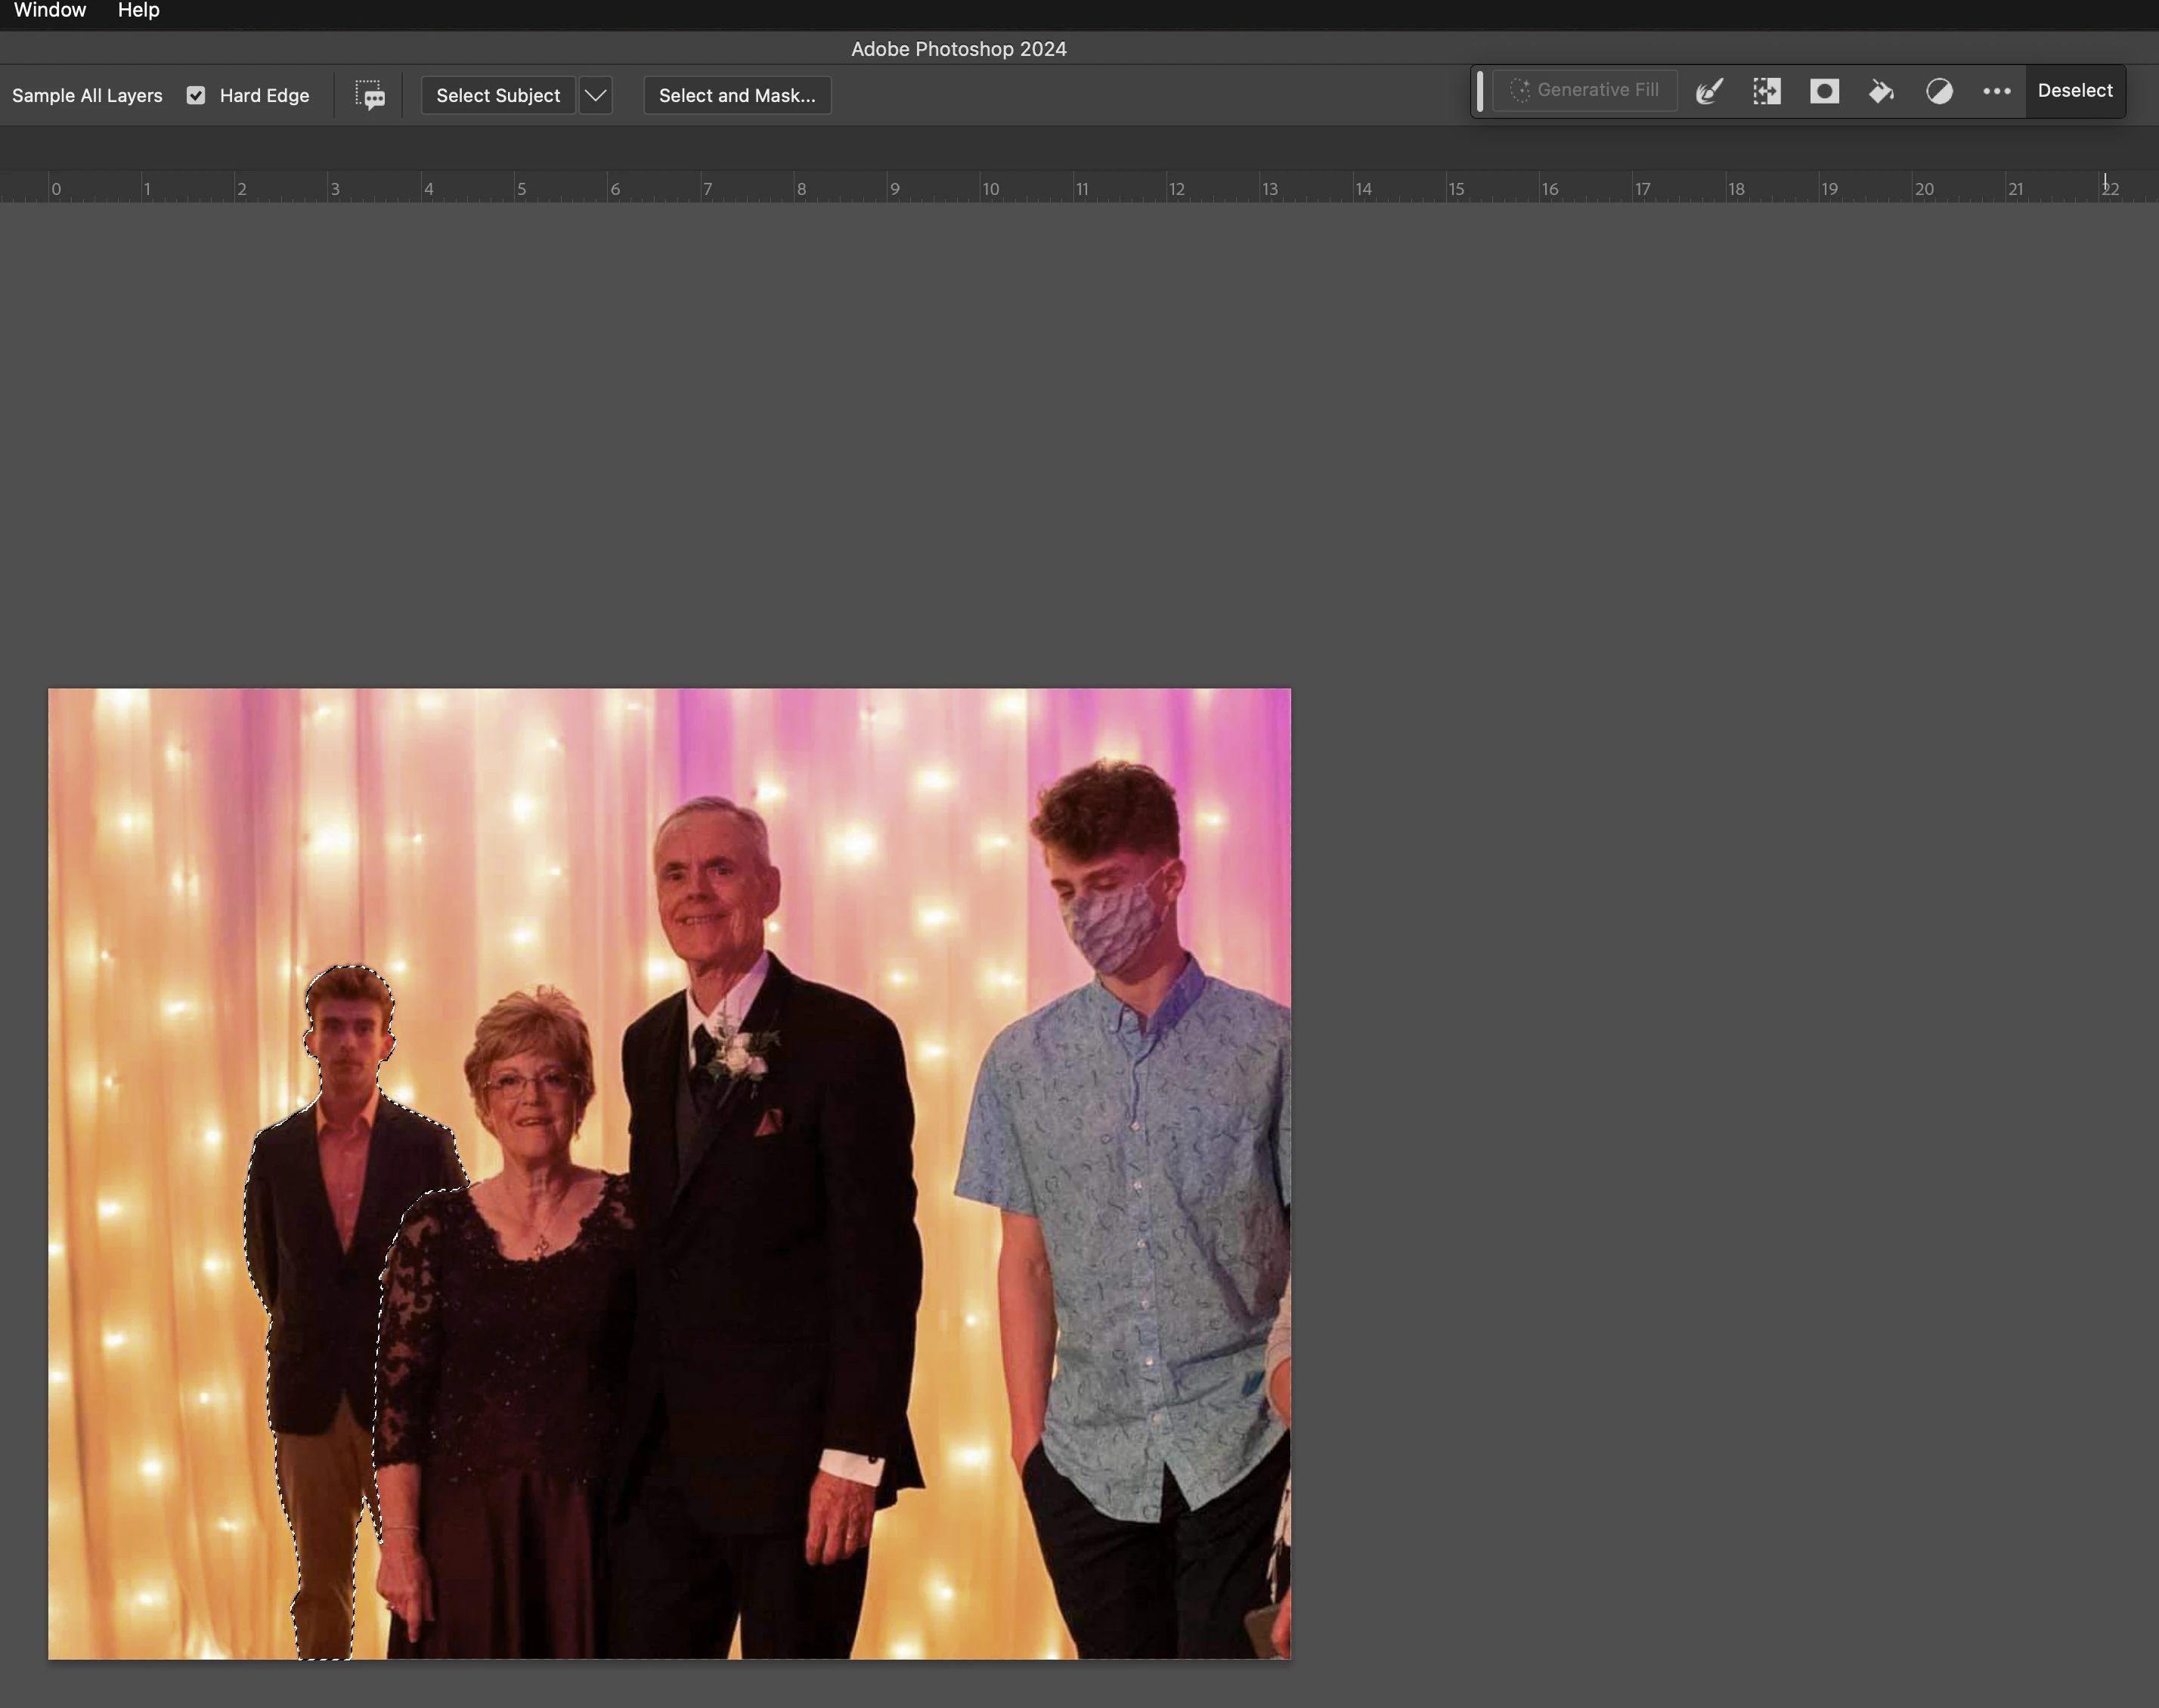The width and height of the screenshot is (2159, 1708).
Task: Open the brush-shaped Modify Selection icon
Action: [x=1709, y=91]
